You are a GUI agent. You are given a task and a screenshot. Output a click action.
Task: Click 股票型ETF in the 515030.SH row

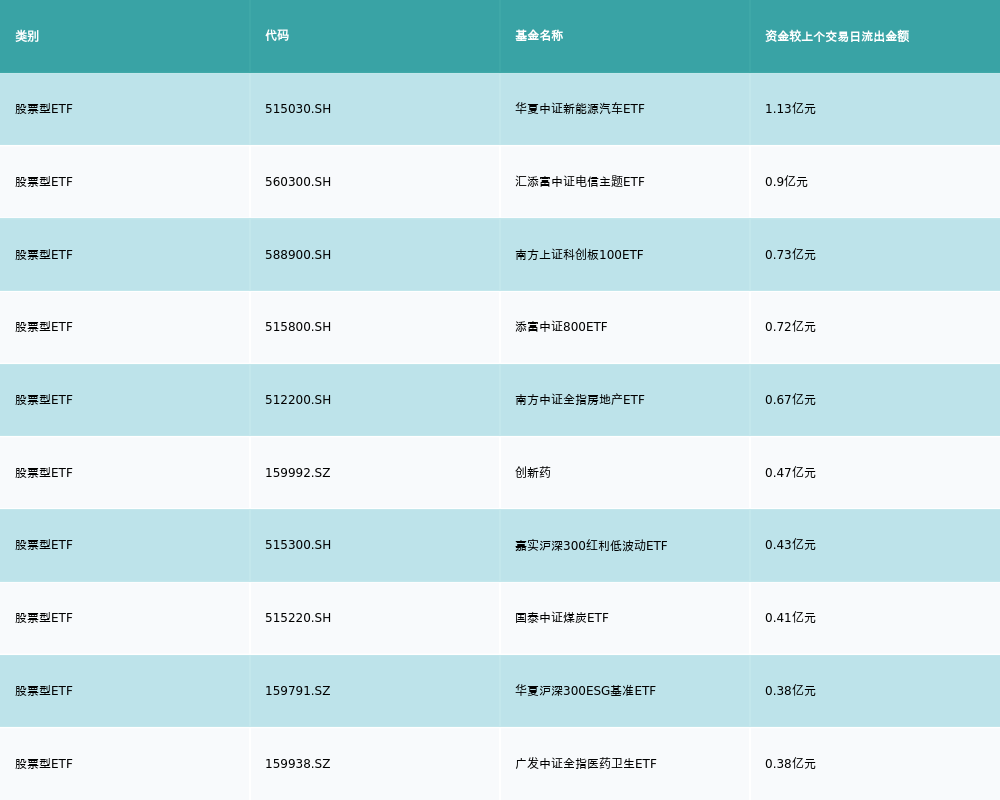click(44, 109)
